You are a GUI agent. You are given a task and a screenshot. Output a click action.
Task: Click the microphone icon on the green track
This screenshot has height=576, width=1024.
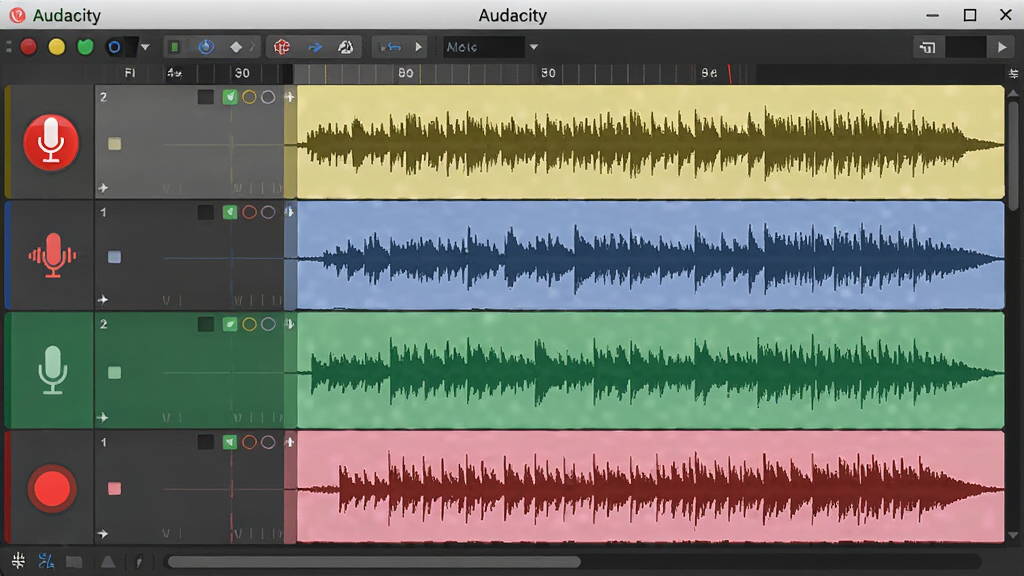[52, 370]
